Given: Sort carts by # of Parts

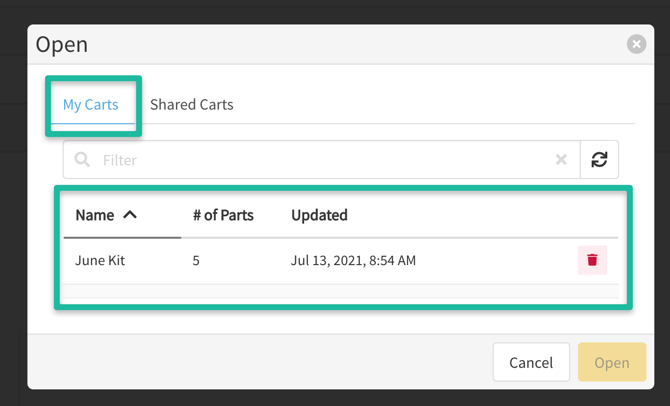Looking at the screenshot, I should pyautogui.click(x=223, y=215).
